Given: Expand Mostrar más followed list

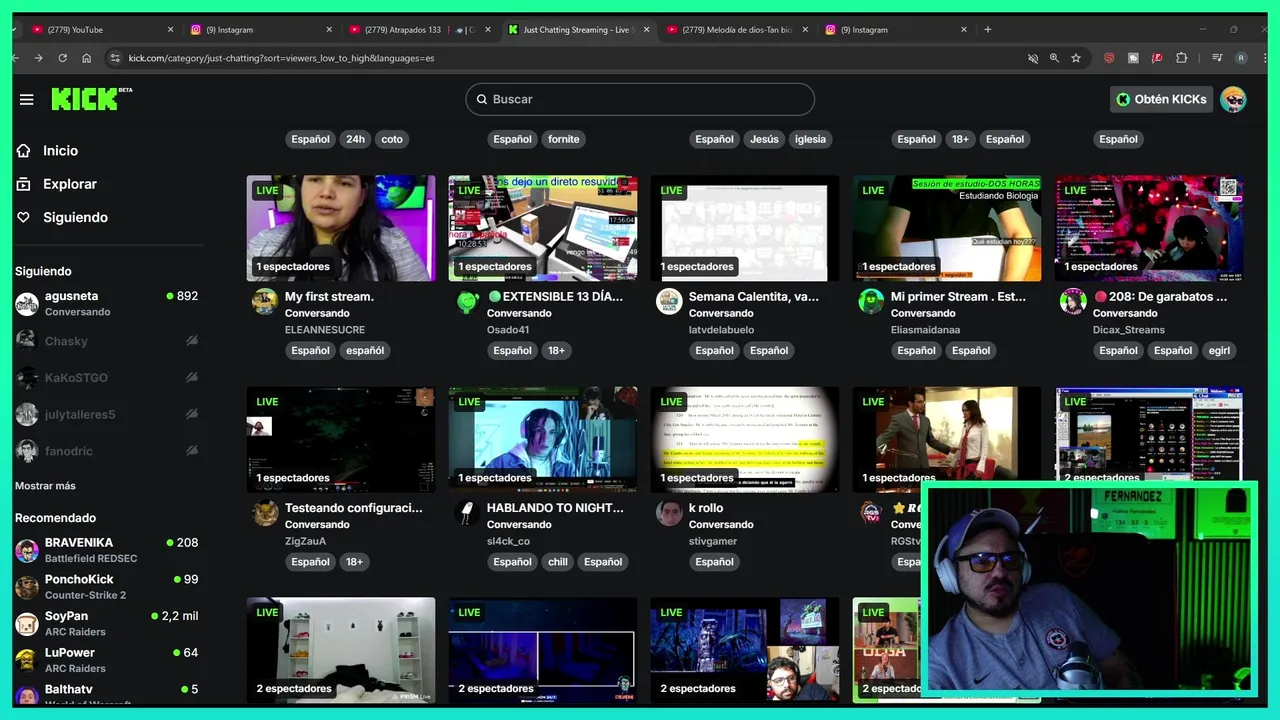Looking at the screenshot, I should [x=45, y=486].
